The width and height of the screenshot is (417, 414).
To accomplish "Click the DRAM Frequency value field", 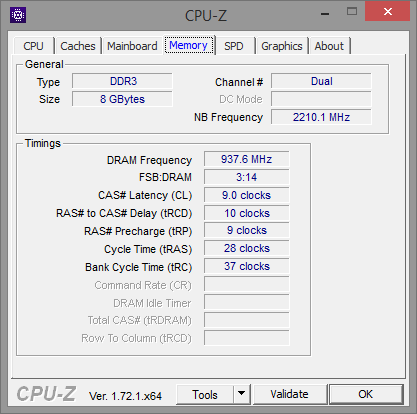I will (x=247, y=159).
